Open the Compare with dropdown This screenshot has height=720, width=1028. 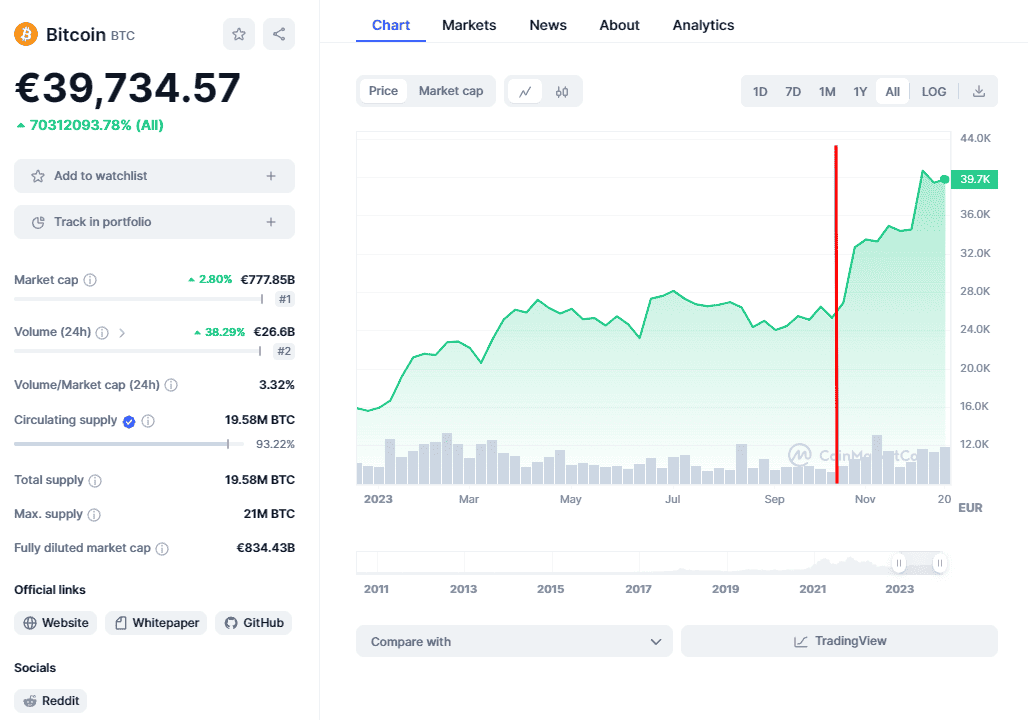point(514,641)
